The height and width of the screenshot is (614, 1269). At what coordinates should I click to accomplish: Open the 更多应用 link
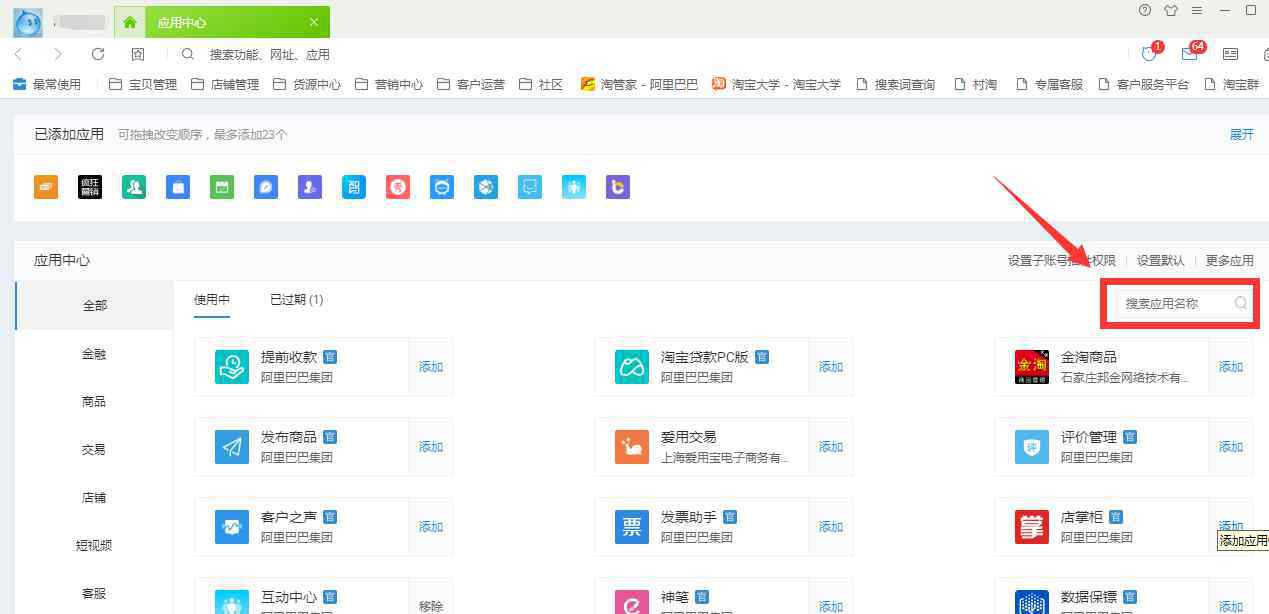pyautogui.click(x=1229, y=260)
